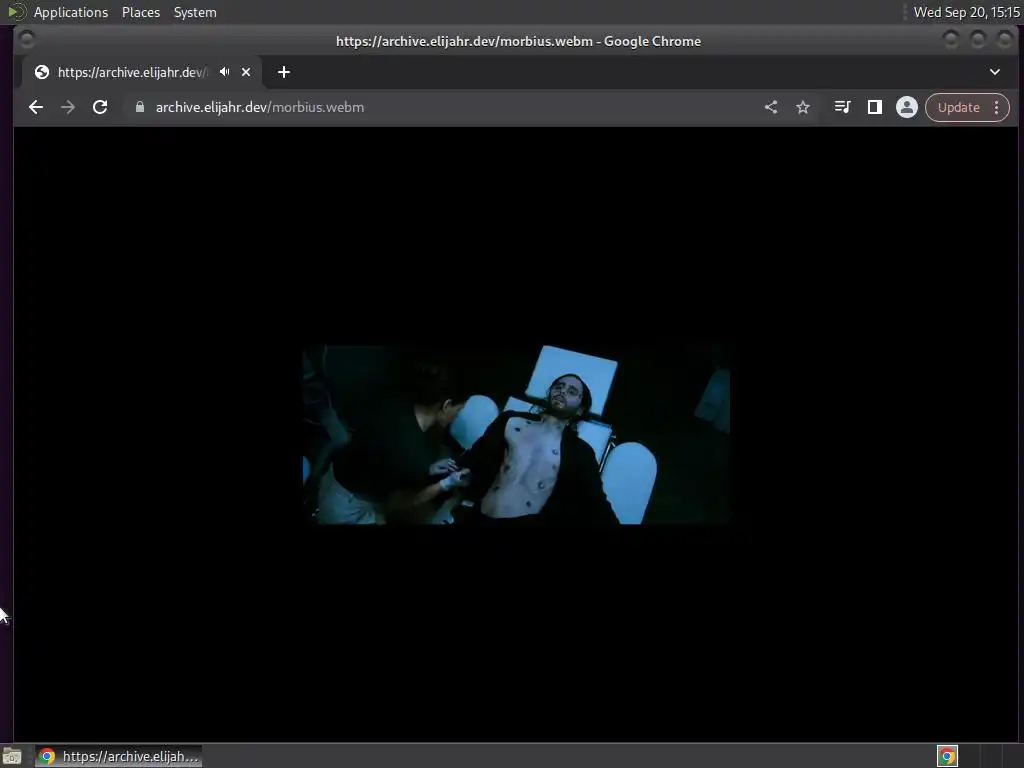Open the System menu
Screen dimensions: 1024x768
pyautogui.click(x=195, y=12)
